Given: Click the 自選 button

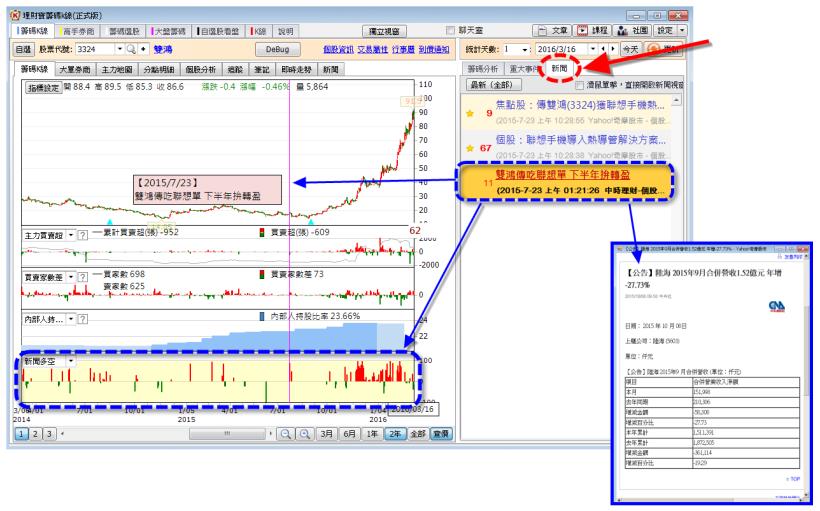Looking at the screenshot, I should [23, 49].
